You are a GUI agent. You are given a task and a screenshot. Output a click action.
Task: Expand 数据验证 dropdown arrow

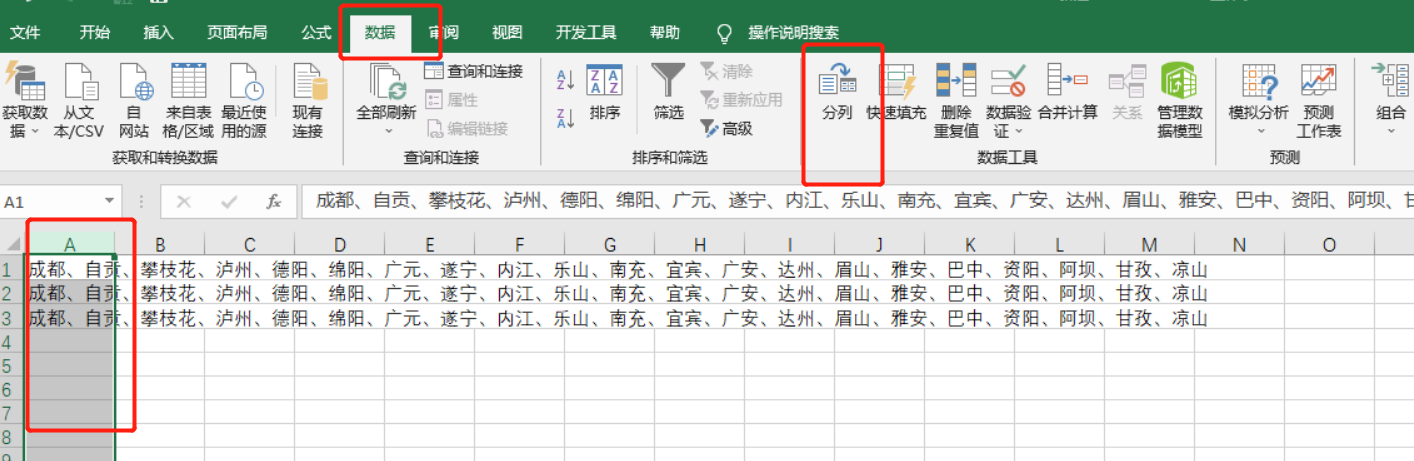point(1020,131)
